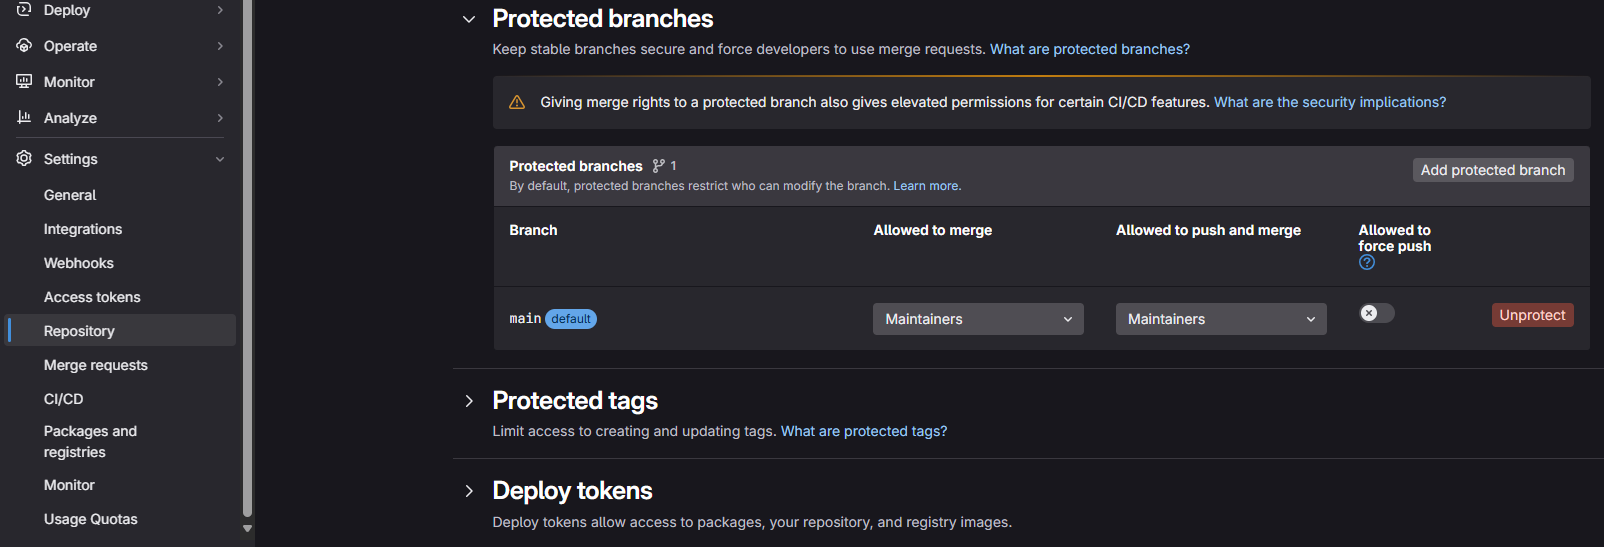Click the Monitor sidebar icon

click(x=24, y=82)
